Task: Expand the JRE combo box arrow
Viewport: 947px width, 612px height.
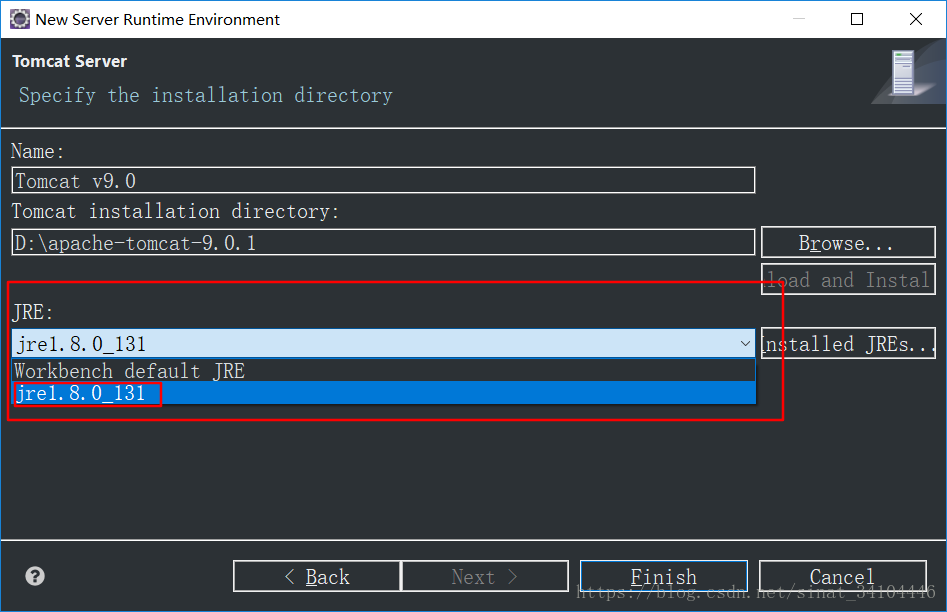Action: (x=745, y=344)
